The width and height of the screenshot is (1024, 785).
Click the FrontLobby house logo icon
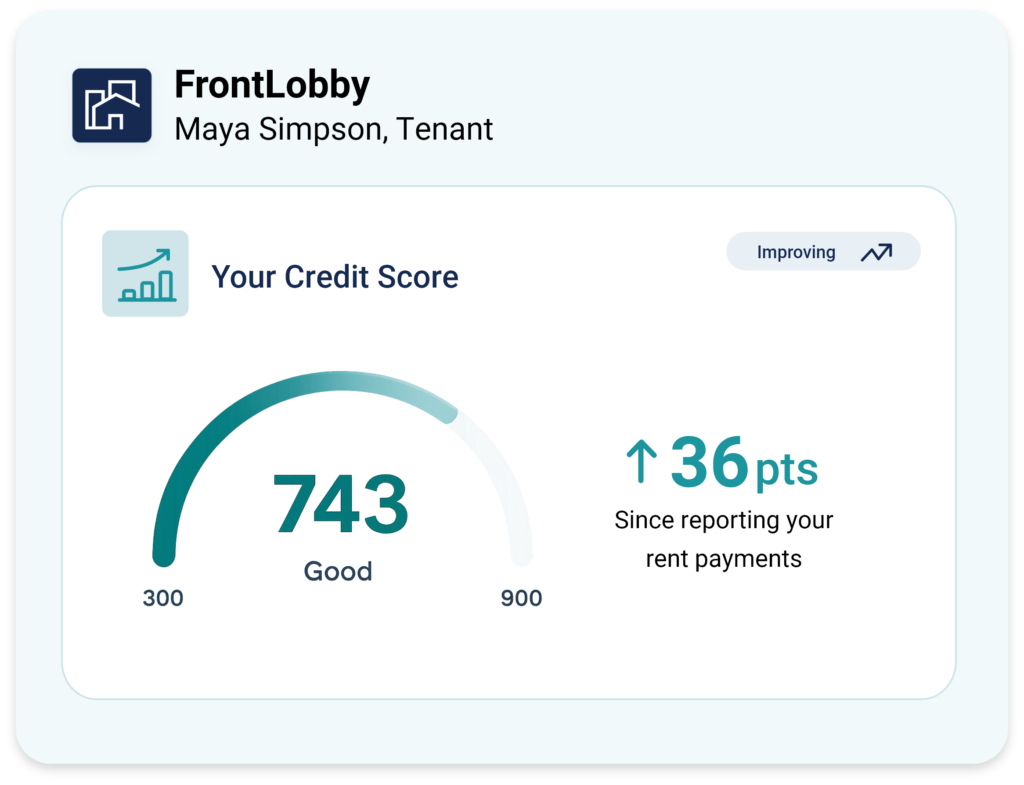[112, 105]
